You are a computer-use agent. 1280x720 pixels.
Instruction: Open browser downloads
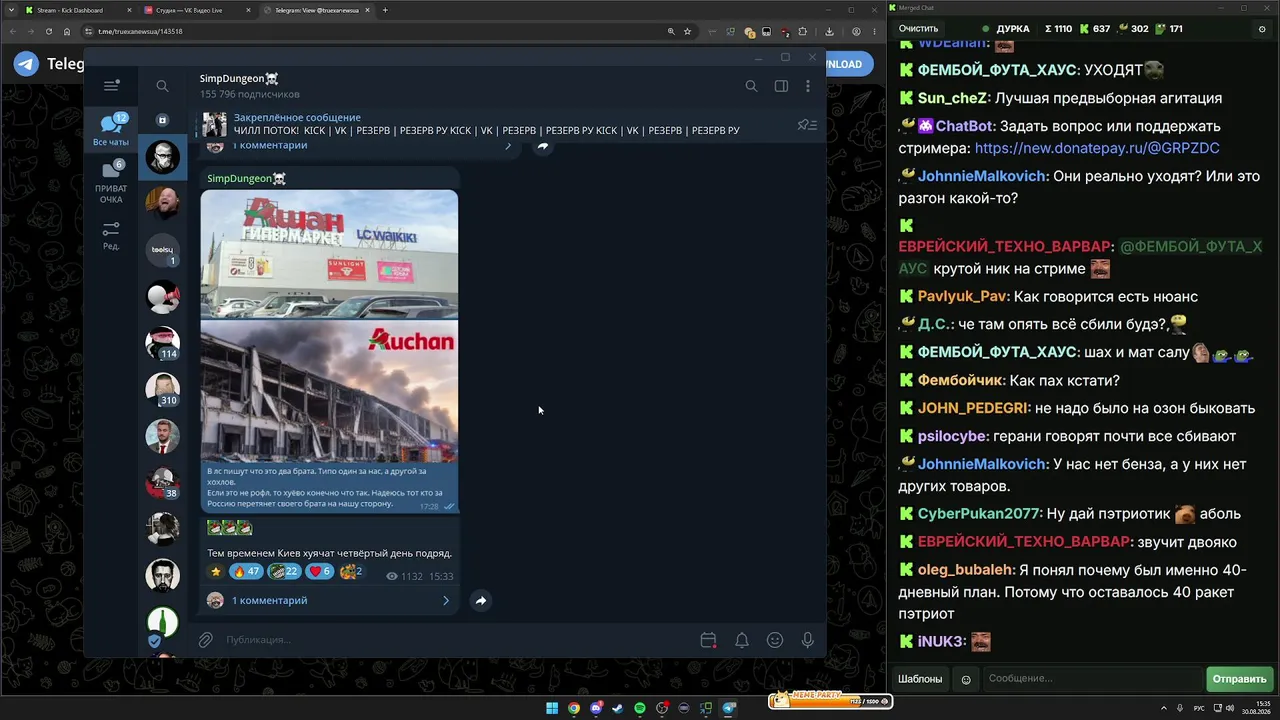click(x=829, y=31)
